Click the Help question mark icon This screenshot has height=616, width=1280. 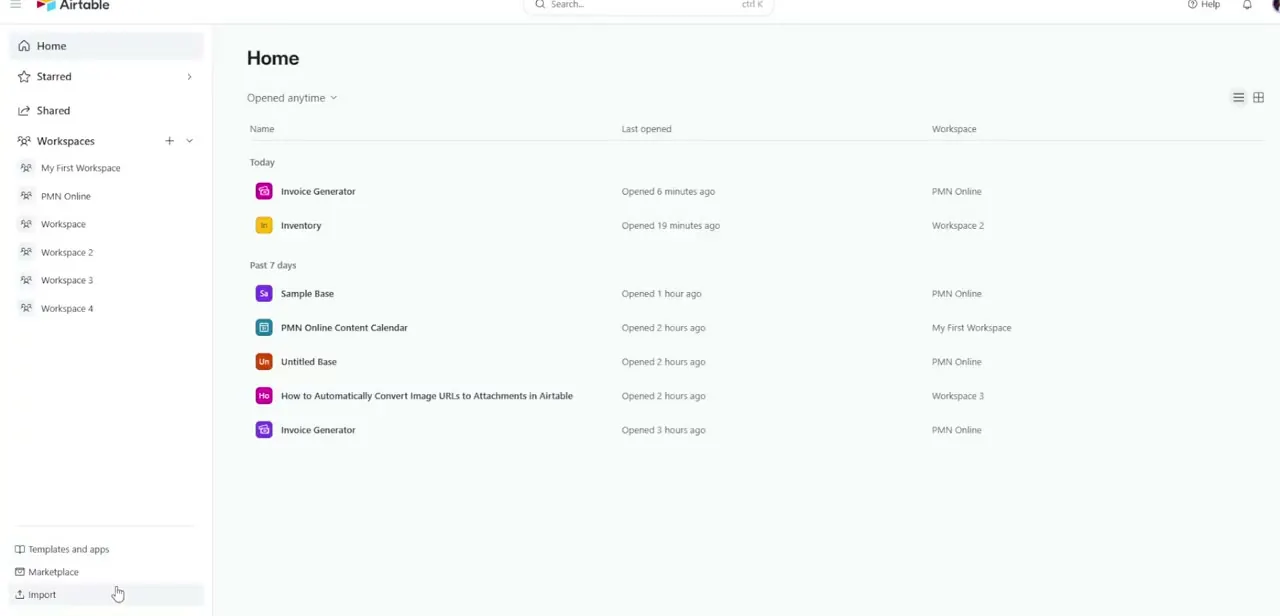(x=1192, y=5)
